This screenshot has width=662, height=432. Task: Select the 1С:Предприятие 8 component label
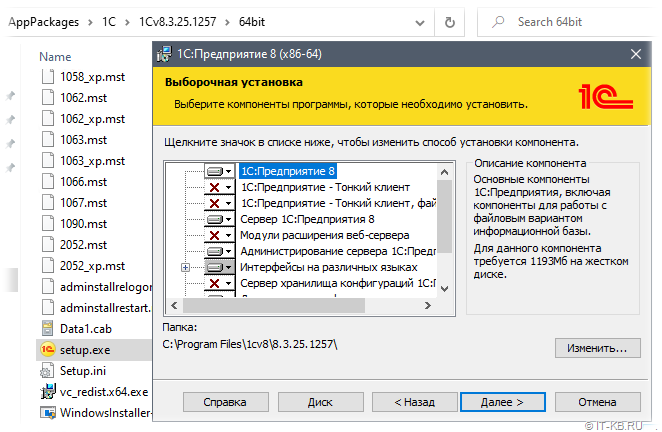point(288,171)
